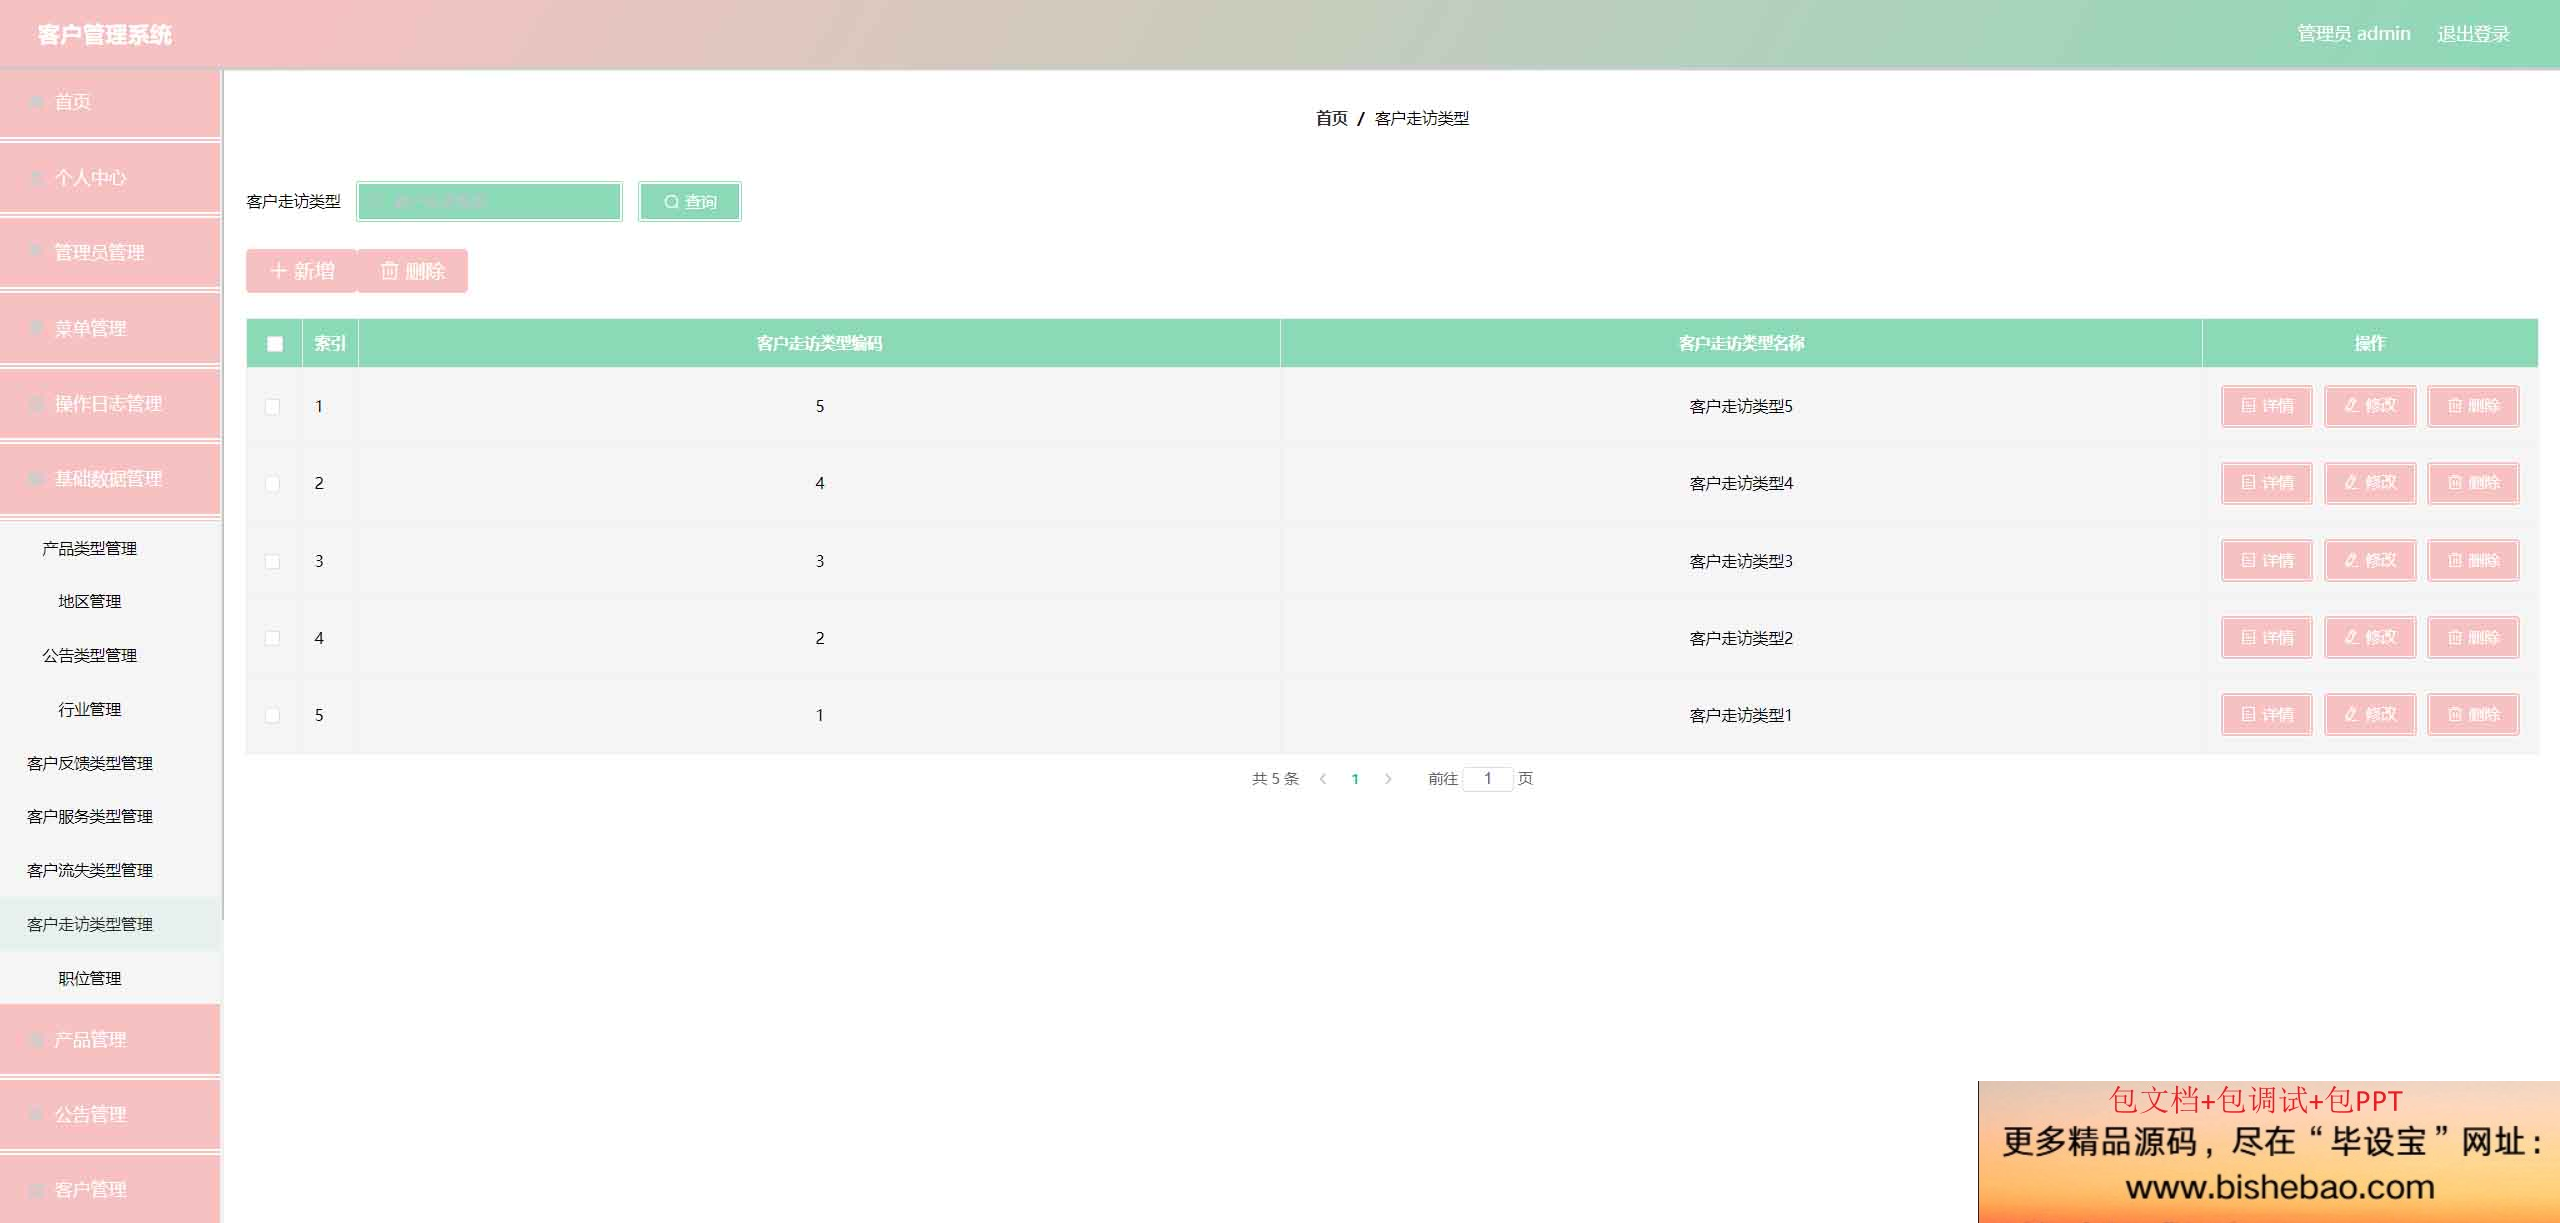The width and height of the screenshot is (2560, 1223).
Task: Expand the 菜单管理 sidebar menu
Action: click(x=110, y=328)
